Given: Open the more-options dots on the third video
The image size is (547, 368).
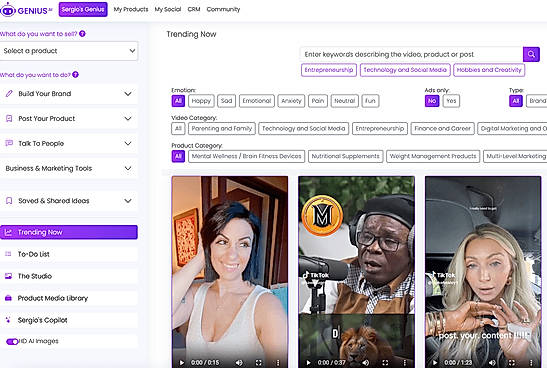Looking at the screenshot, I should click(531, 362).
